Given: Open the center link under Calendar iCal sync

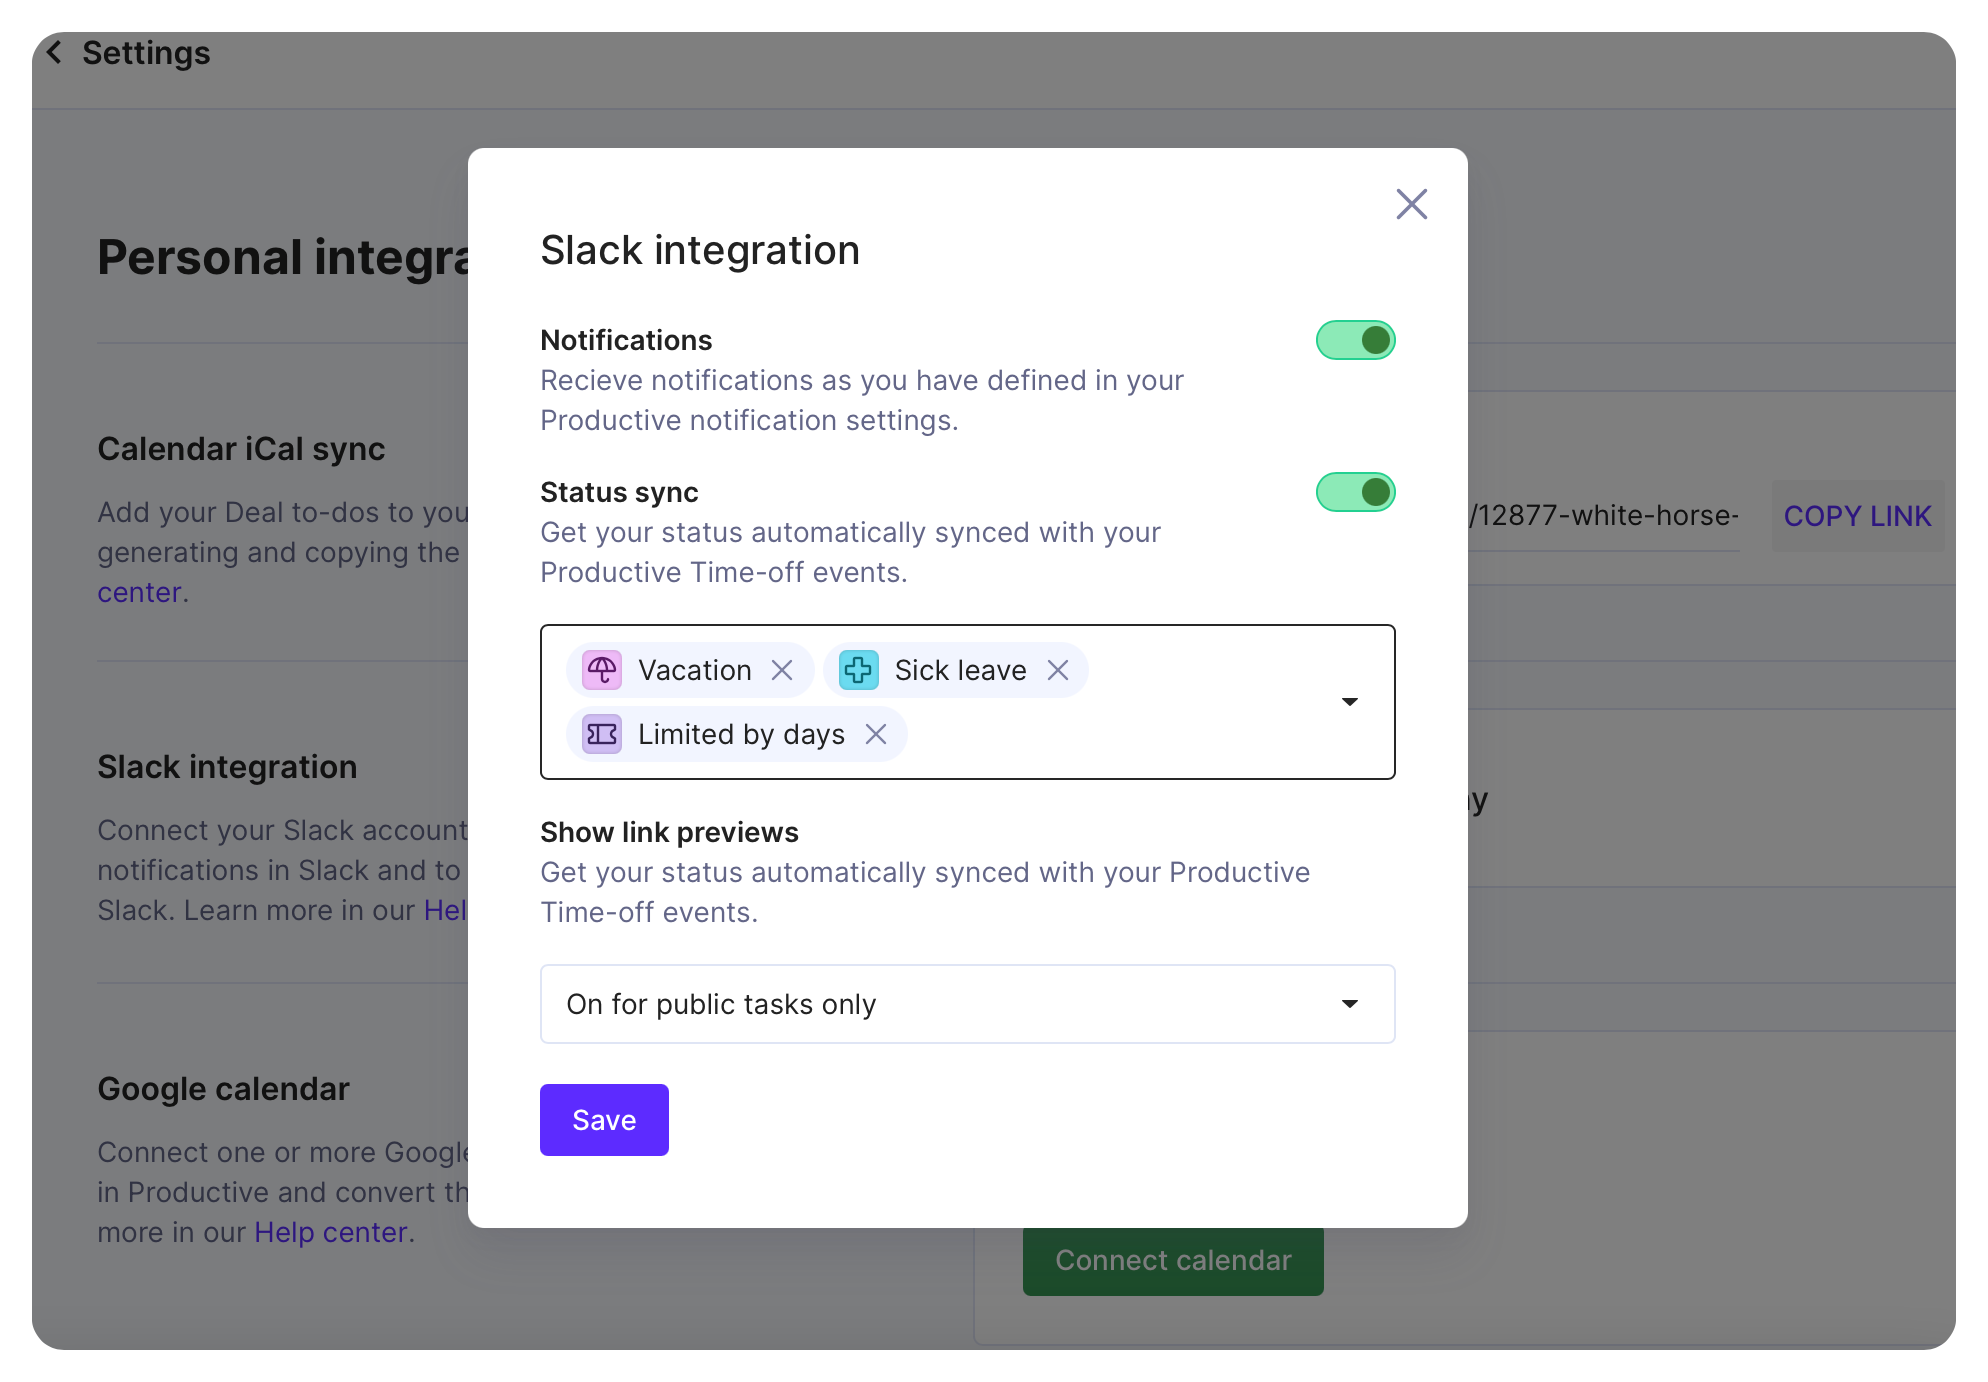Looking at the screenshot, I should [x=139, y=592].
